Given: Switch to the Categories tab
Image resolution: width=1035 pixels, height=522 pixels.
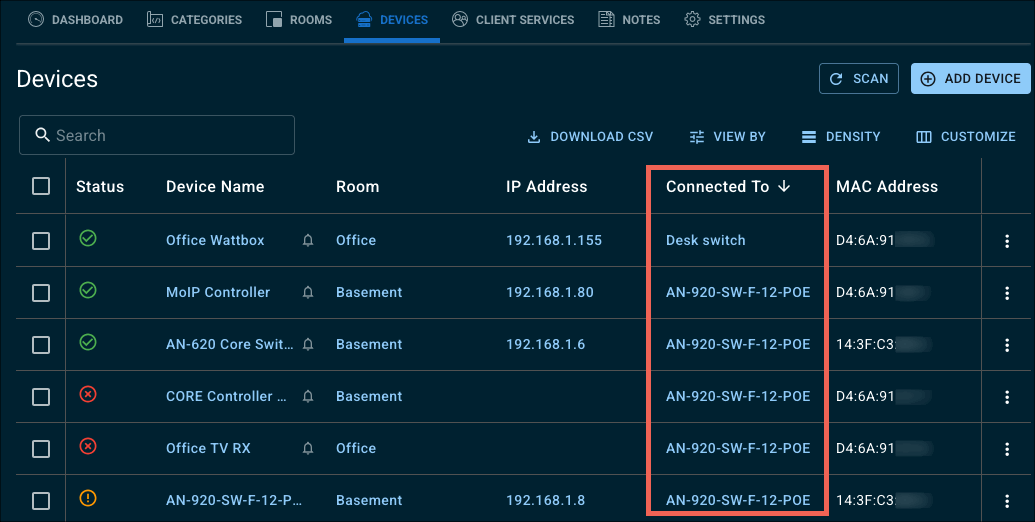Looking at the screenshot, I should pyautogui.click(x=194, y=20).
